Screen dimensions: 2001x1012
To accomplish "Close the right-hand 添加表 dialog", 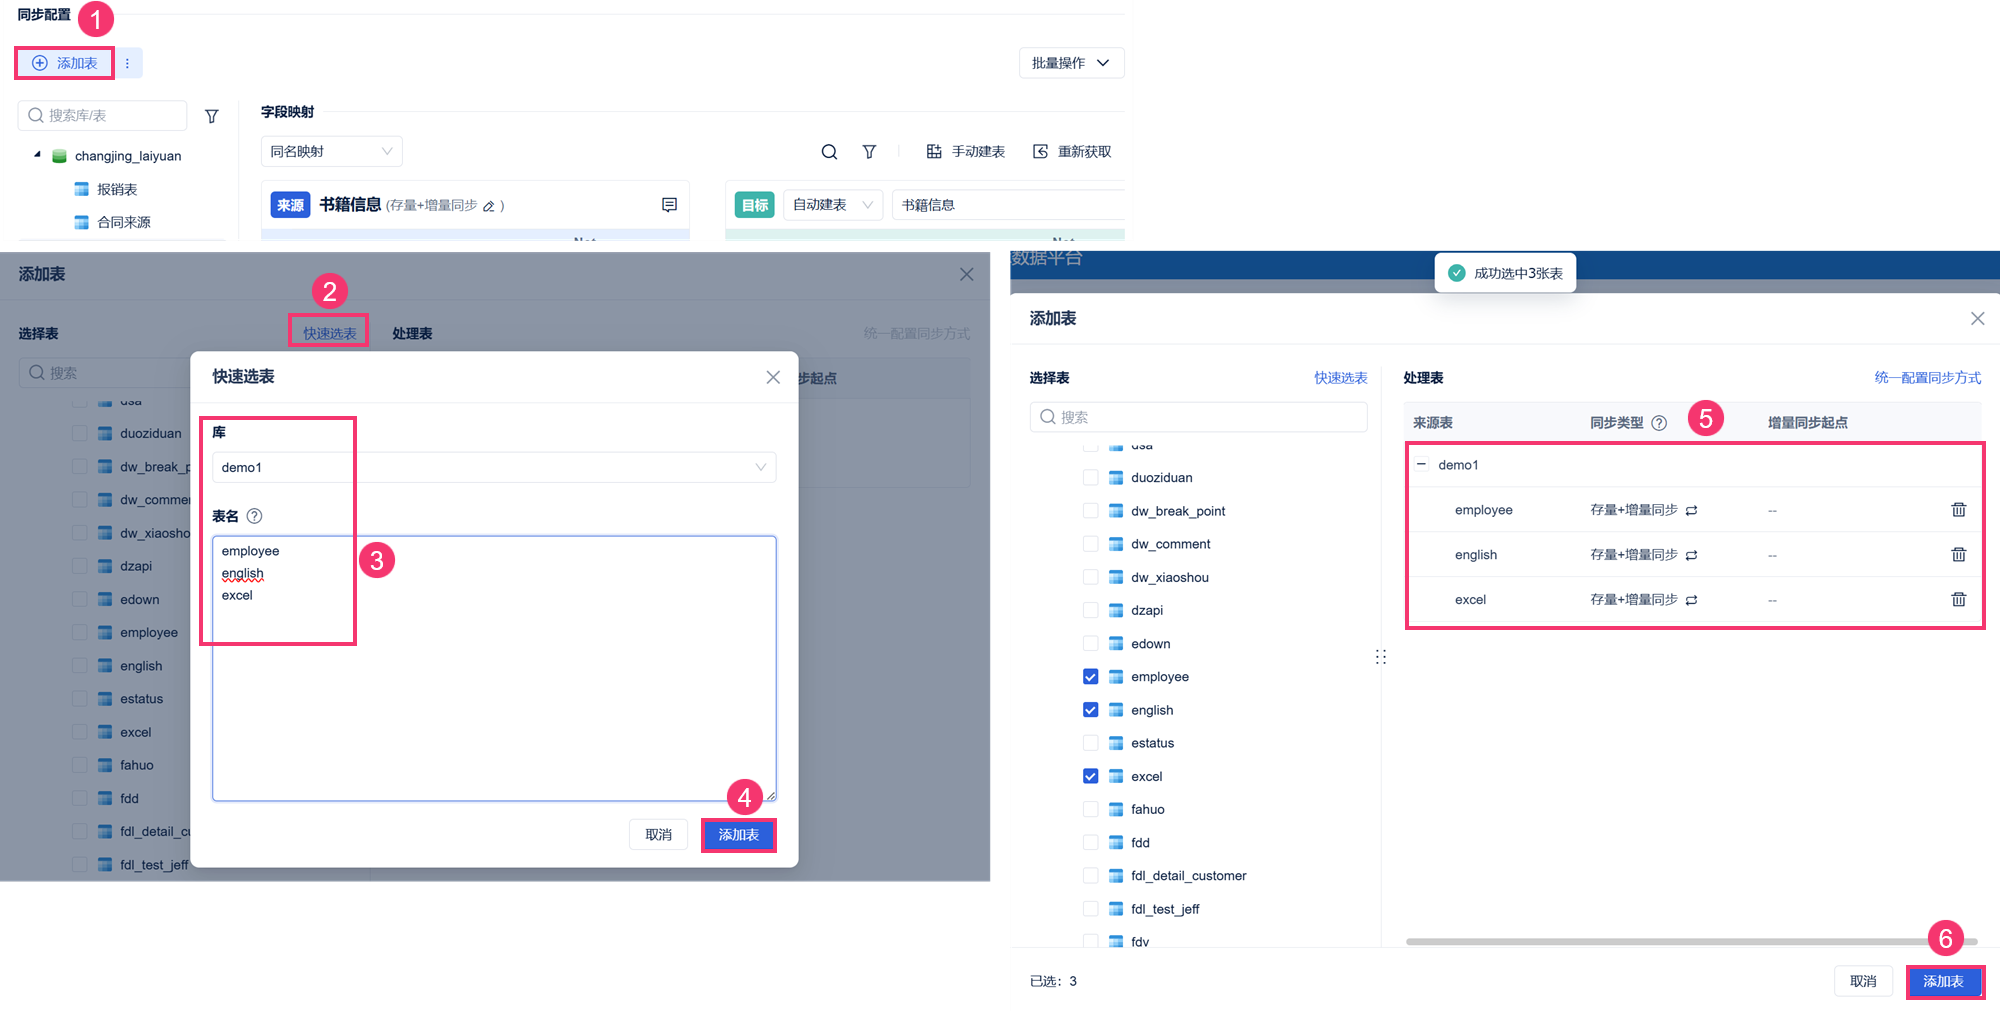I will (1977, 319).
